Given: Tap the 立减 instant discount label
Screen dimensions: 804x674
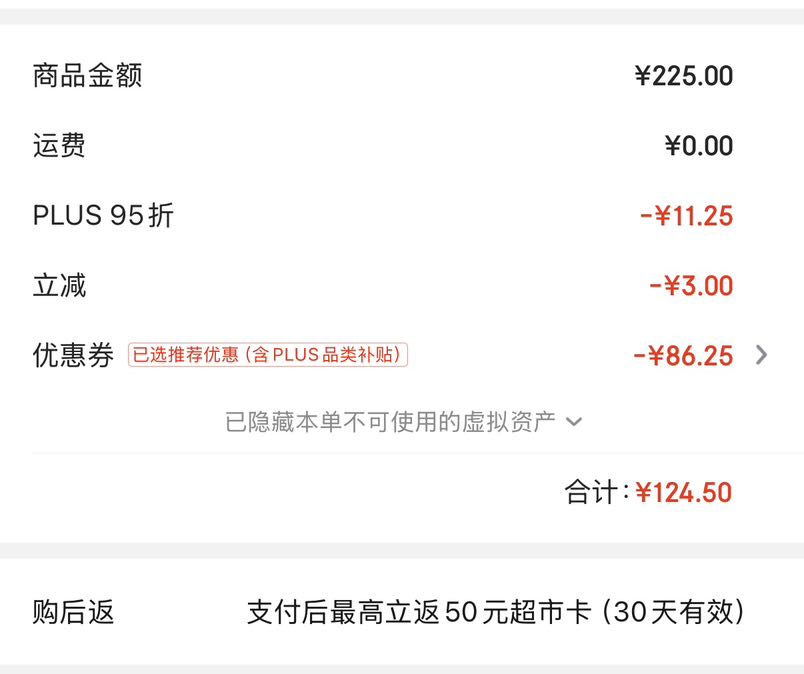Looking at the screenshot, I should 59,285.
